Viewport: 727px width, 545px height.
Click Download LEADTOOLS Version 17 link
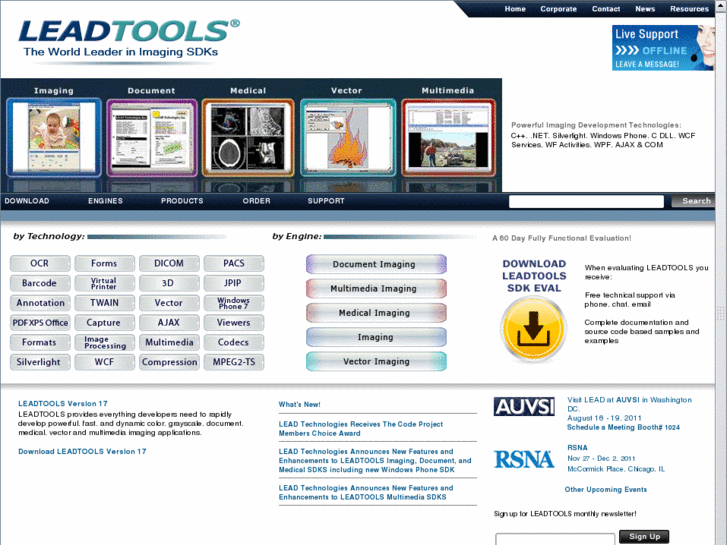coord(82,451)
